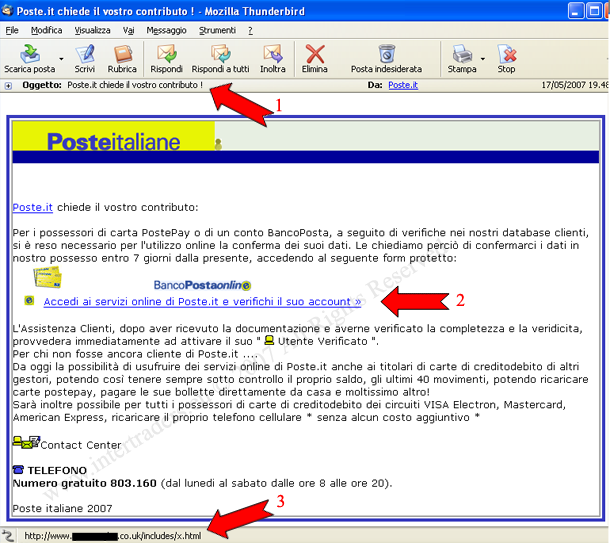Click the Poste italiane 2007 footer text

(62, 508)
